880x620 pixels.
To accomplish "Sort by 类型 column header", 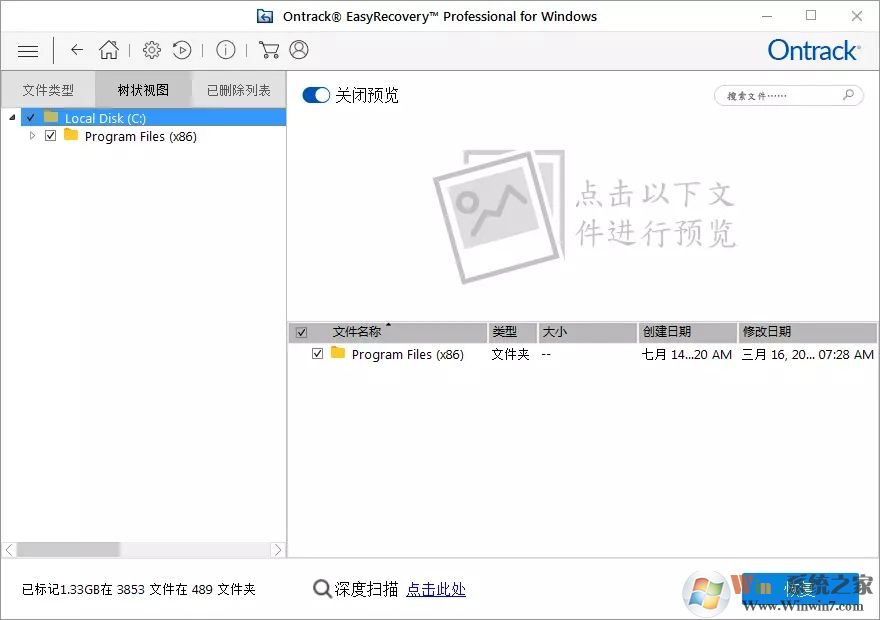I will [x=512, y=332].
